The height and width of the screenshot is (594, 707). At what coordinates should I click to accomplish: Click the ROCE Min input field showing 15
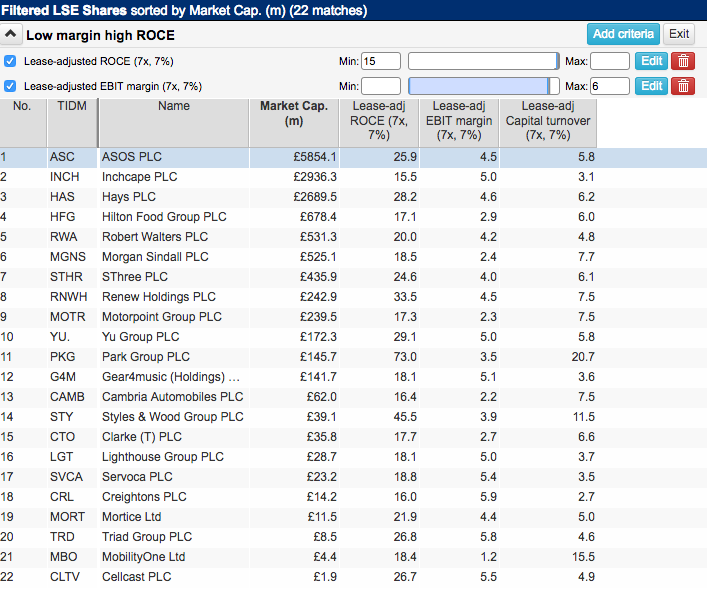(x=381, y=61)
